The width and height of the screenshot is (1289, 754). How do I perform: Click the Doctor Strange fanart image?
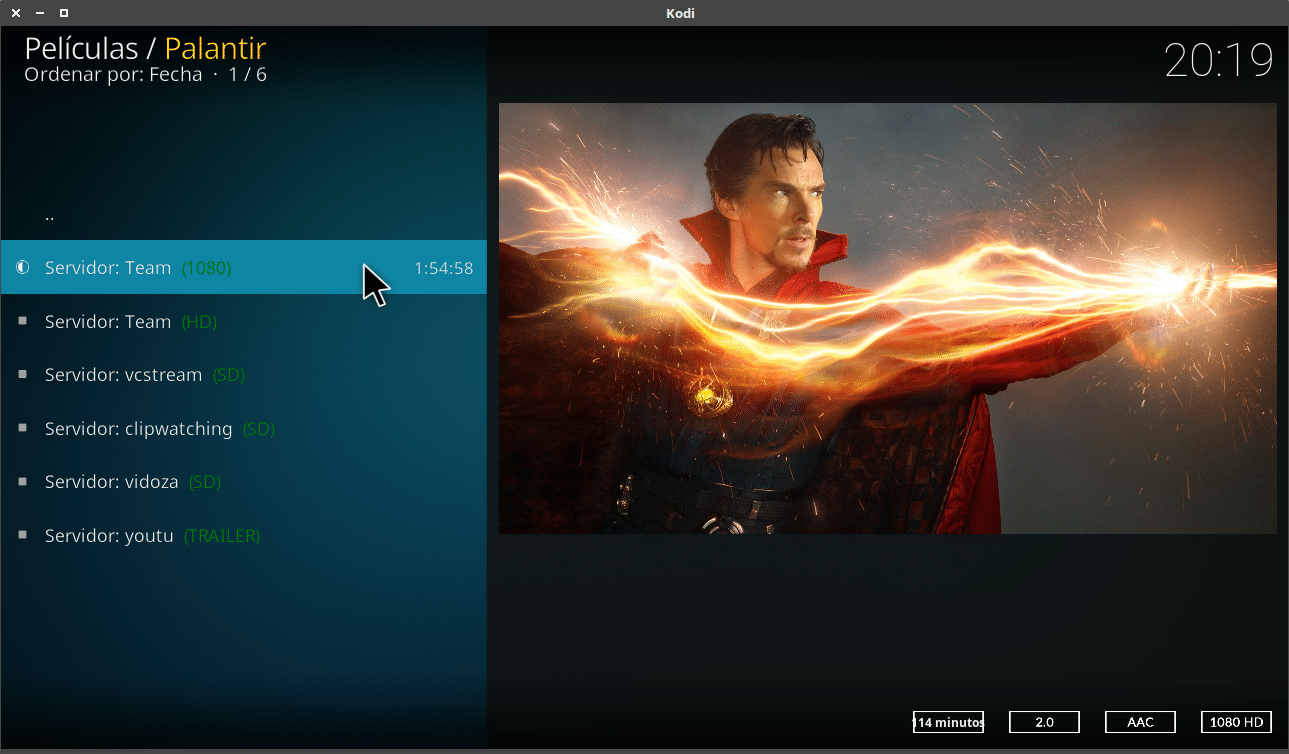888,318
